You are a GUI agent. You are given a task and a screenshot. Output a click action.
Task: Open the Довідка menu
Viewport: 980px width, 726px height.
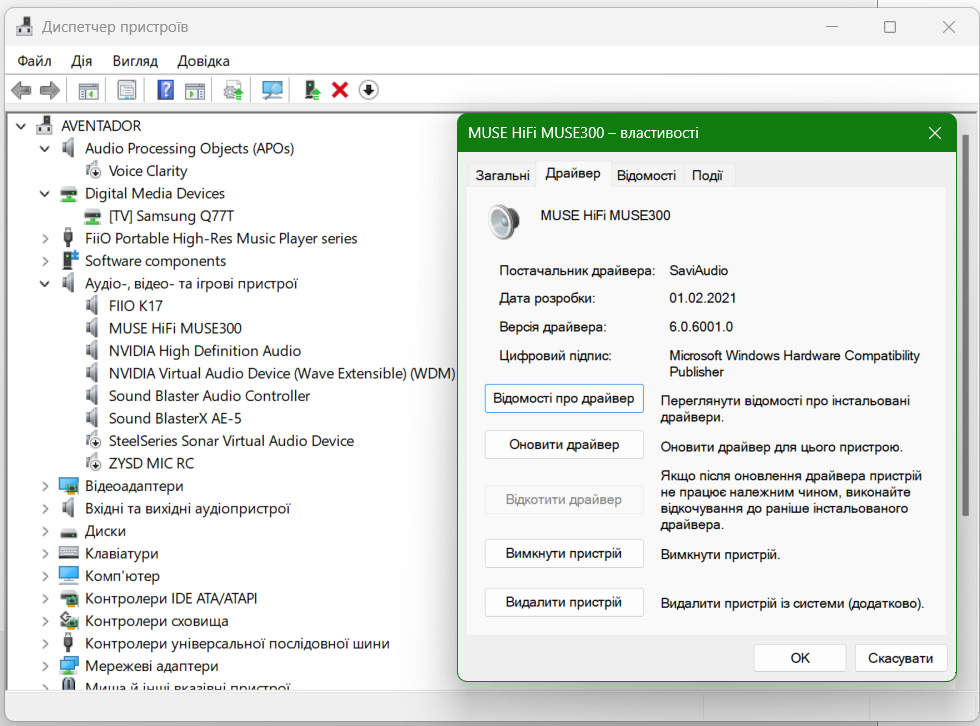(204, 61)
